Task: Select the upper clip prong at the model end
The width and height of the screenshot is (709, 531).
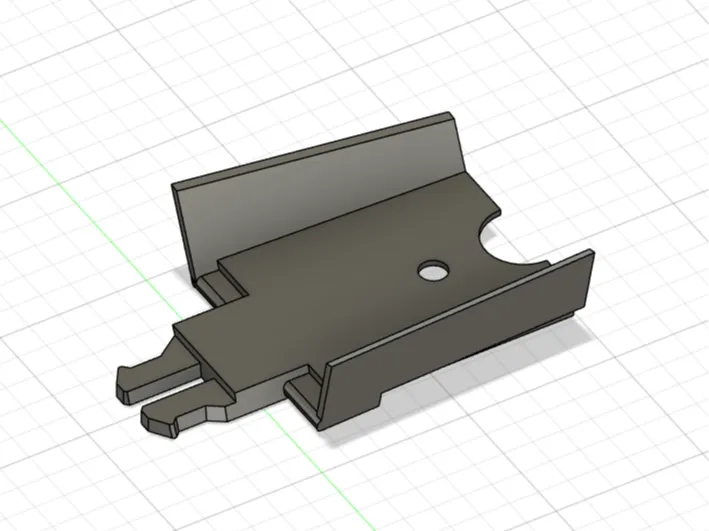Action: pyautogui.click(x=160, y=371)
